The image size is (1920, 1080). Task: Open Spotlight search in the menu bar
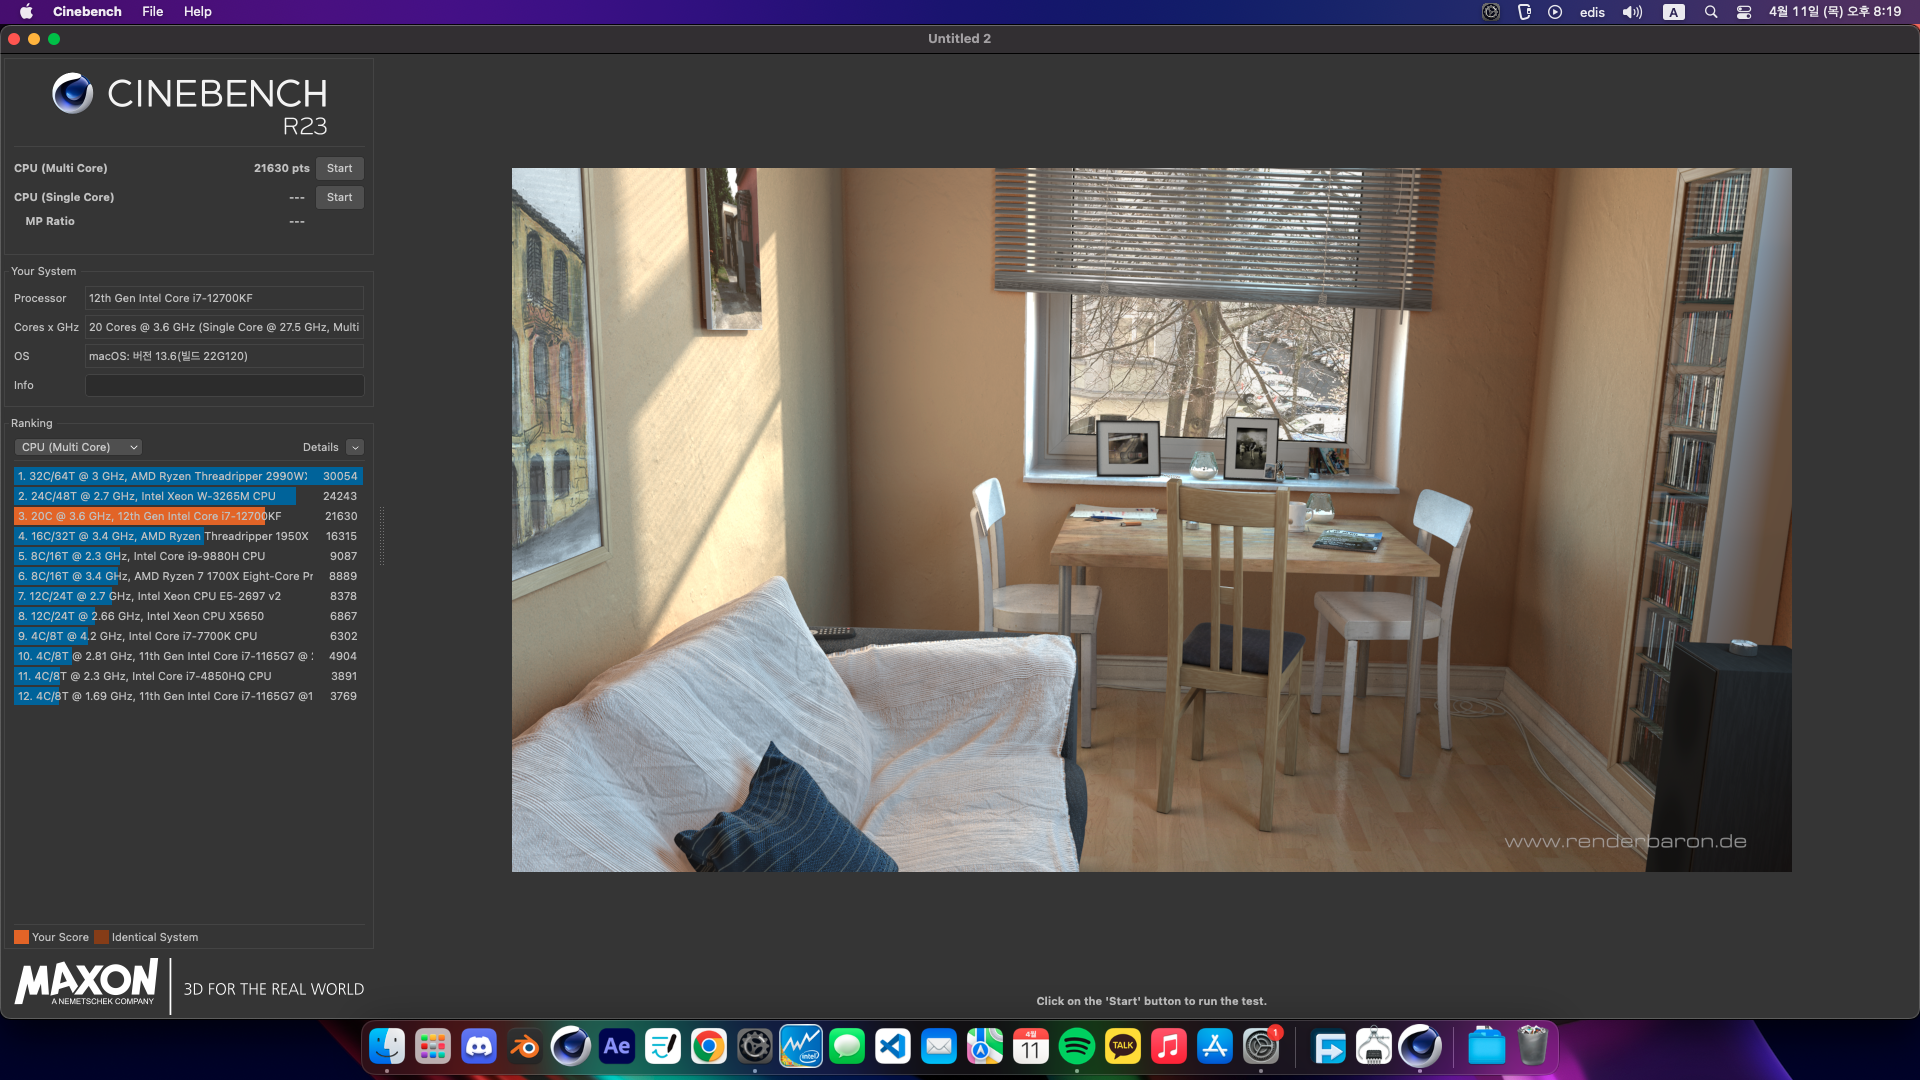point(1711,12)
